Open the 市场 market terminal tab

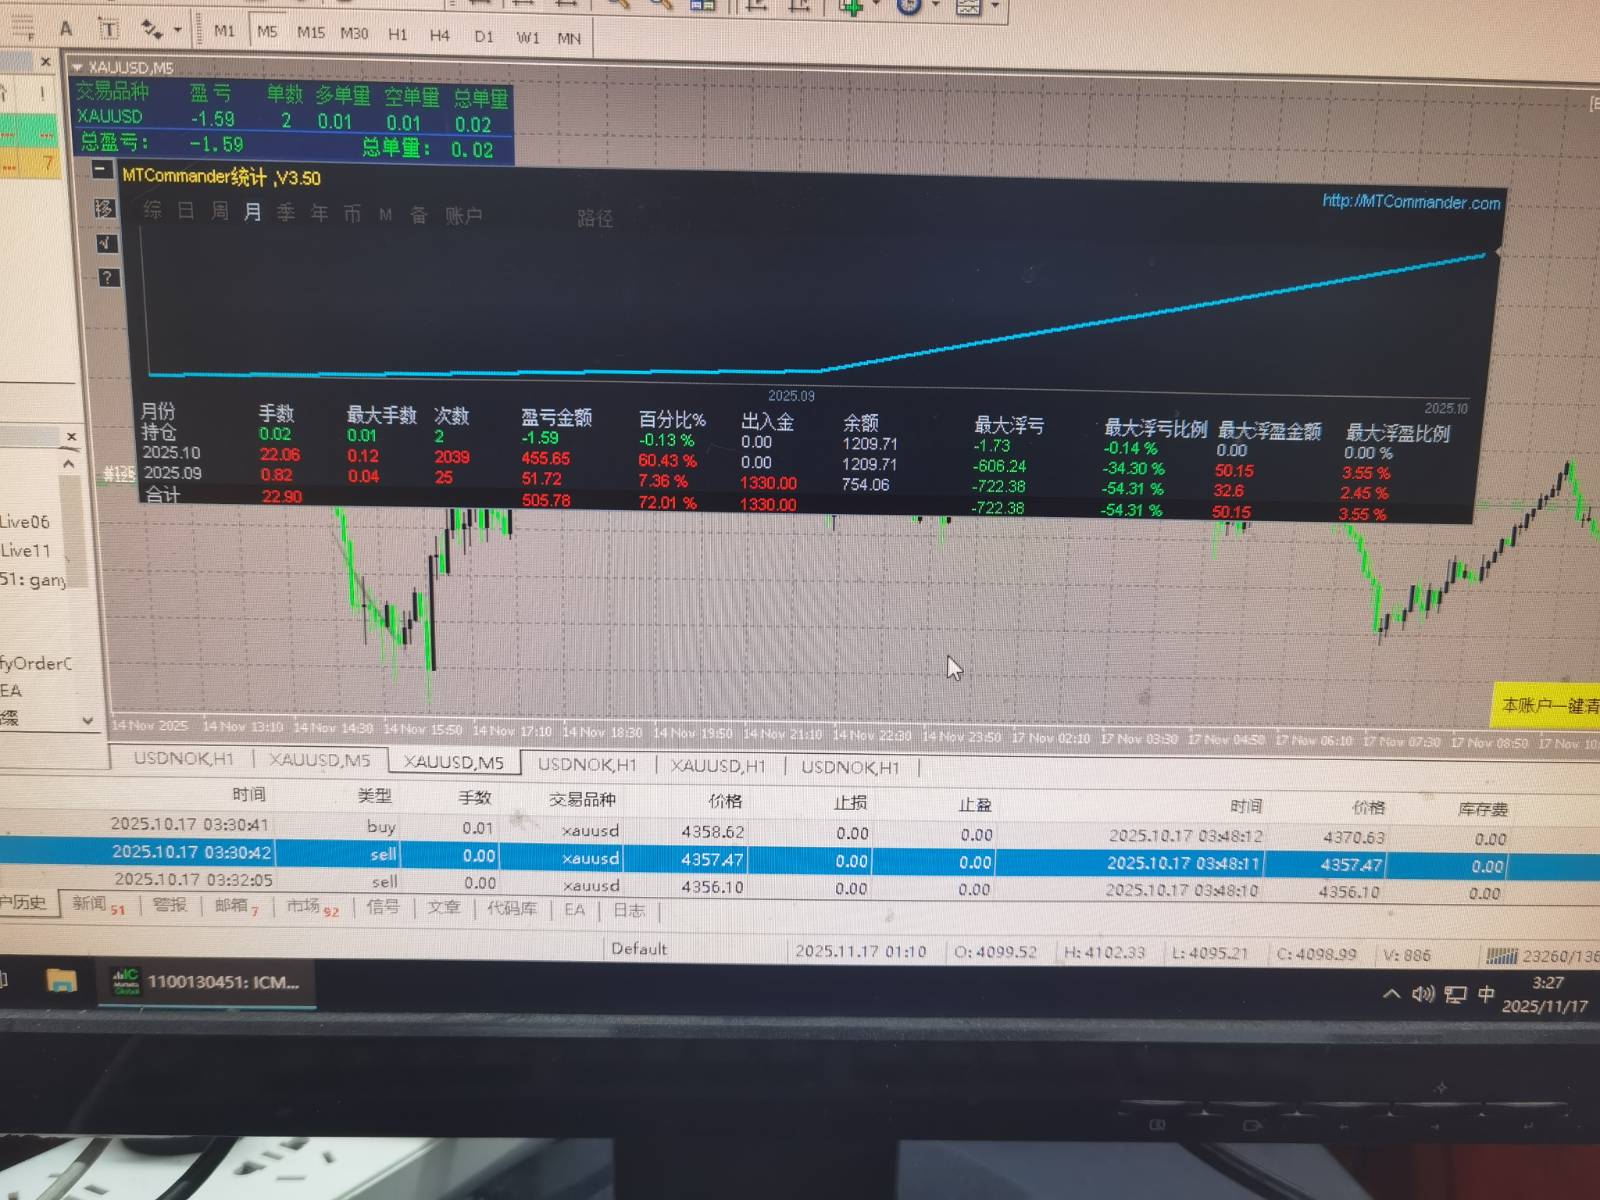pyautogui.click(x=313, y=907)
